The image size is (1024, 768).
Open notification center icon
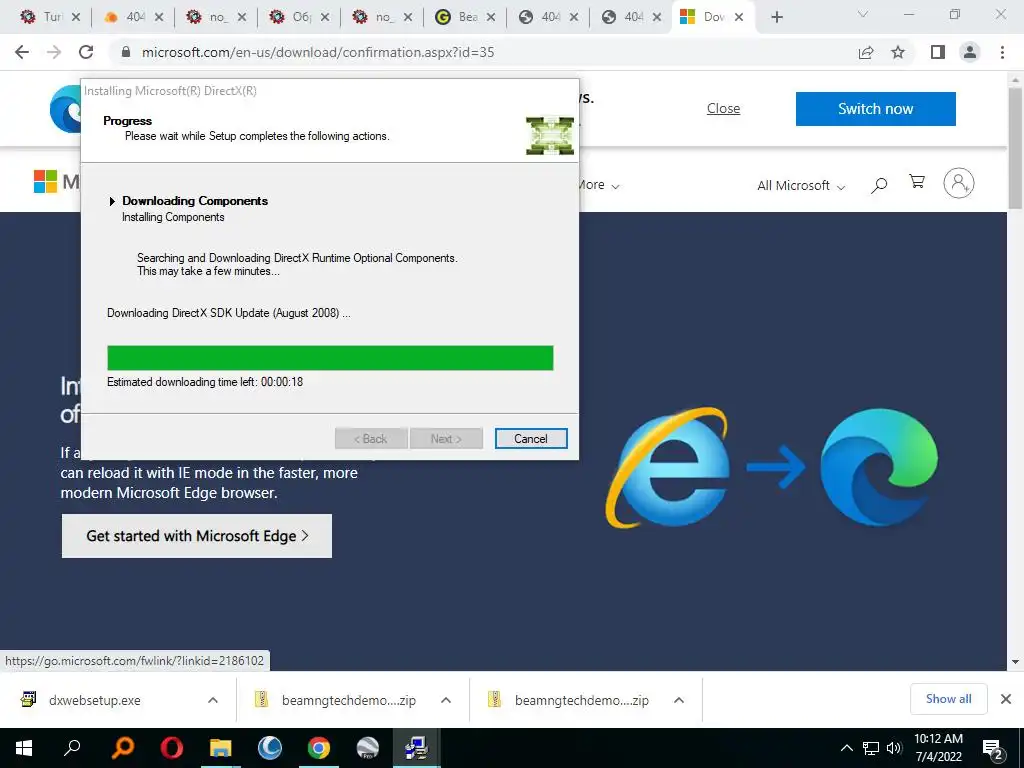(993, 750)
